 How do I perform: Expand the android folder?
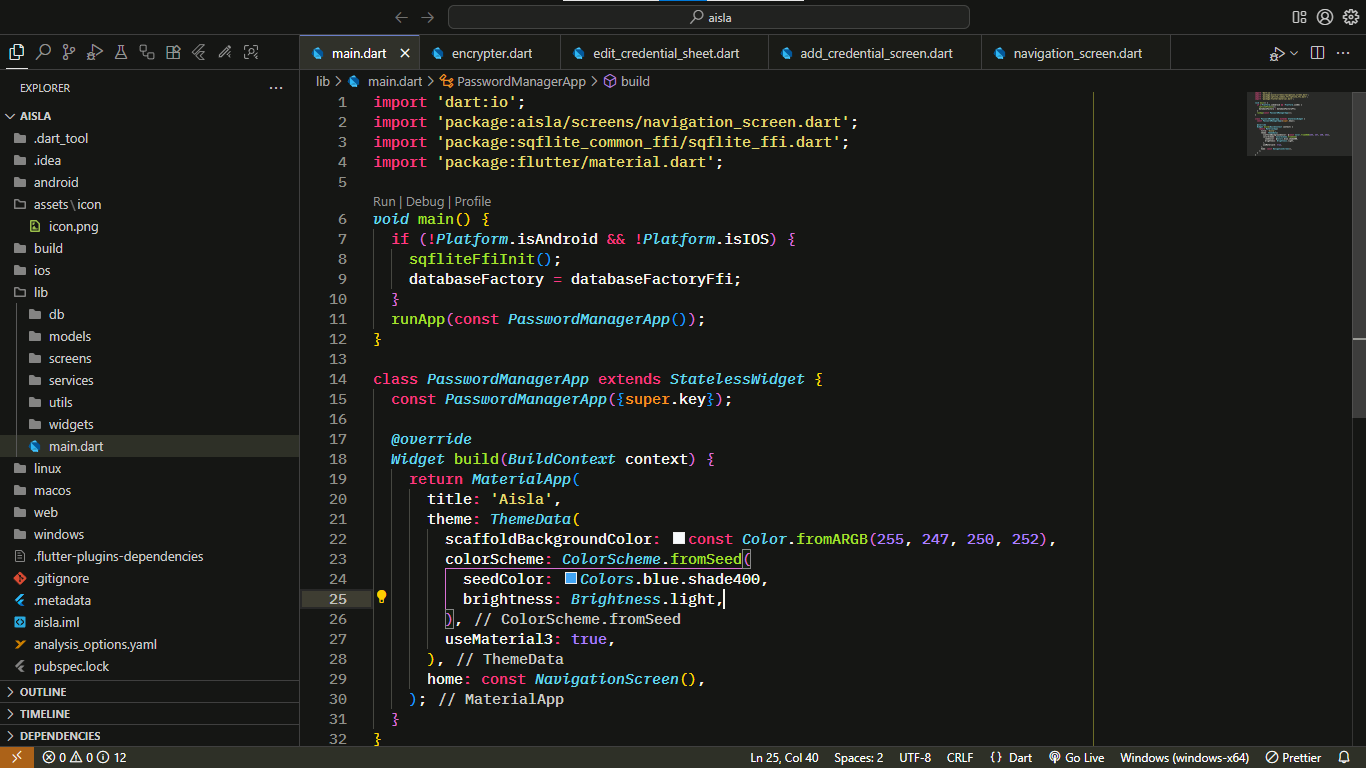pyautogui.click(x=150, y=182)
